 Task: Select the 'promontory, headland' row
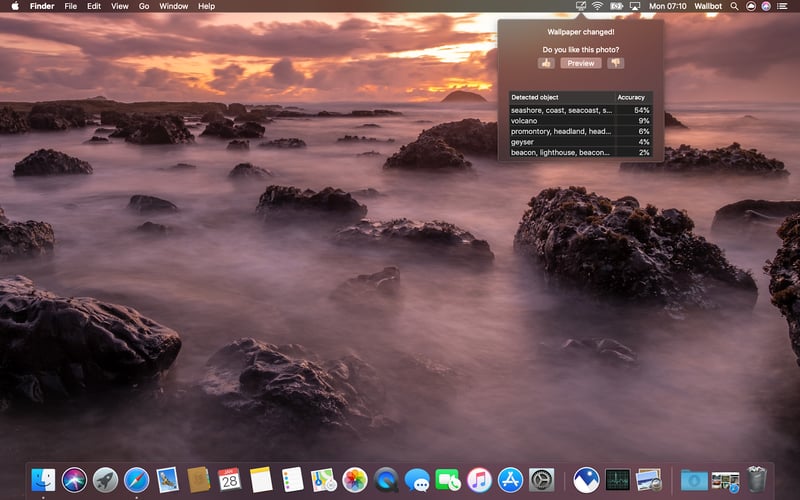tap(581, 132)
